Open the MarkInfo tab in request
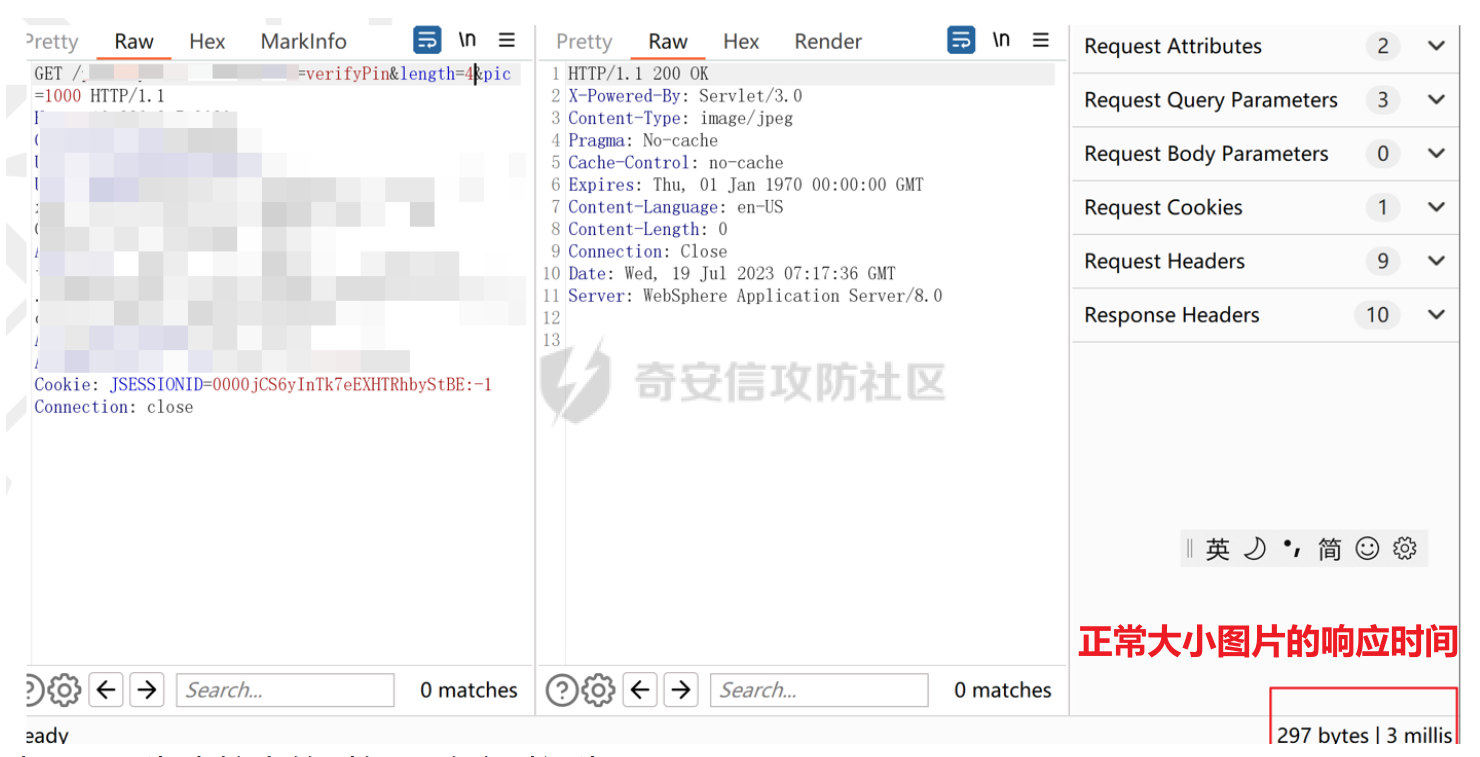1480x757 pixels. click(x=303, y=41)
